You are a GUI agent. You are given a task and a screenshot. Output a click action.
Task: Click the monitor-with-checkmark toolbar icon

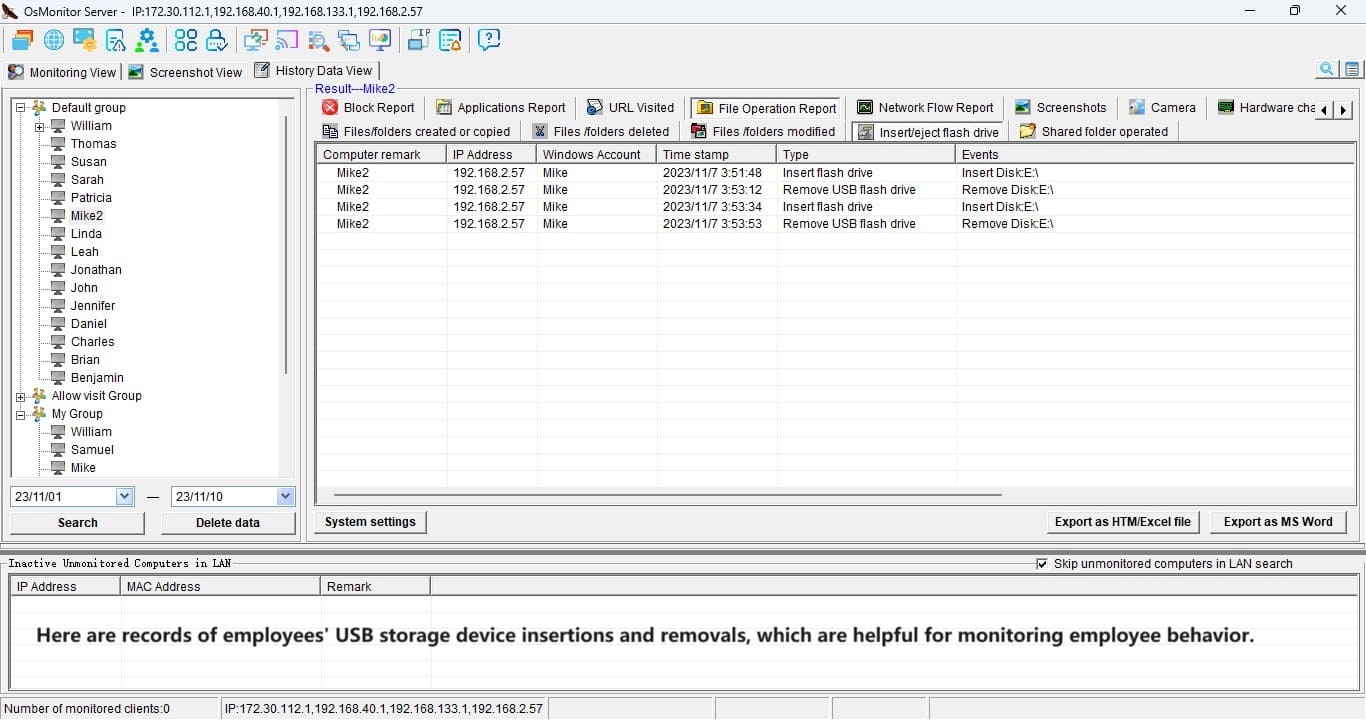pyautogui.click(x=255, y=39)
